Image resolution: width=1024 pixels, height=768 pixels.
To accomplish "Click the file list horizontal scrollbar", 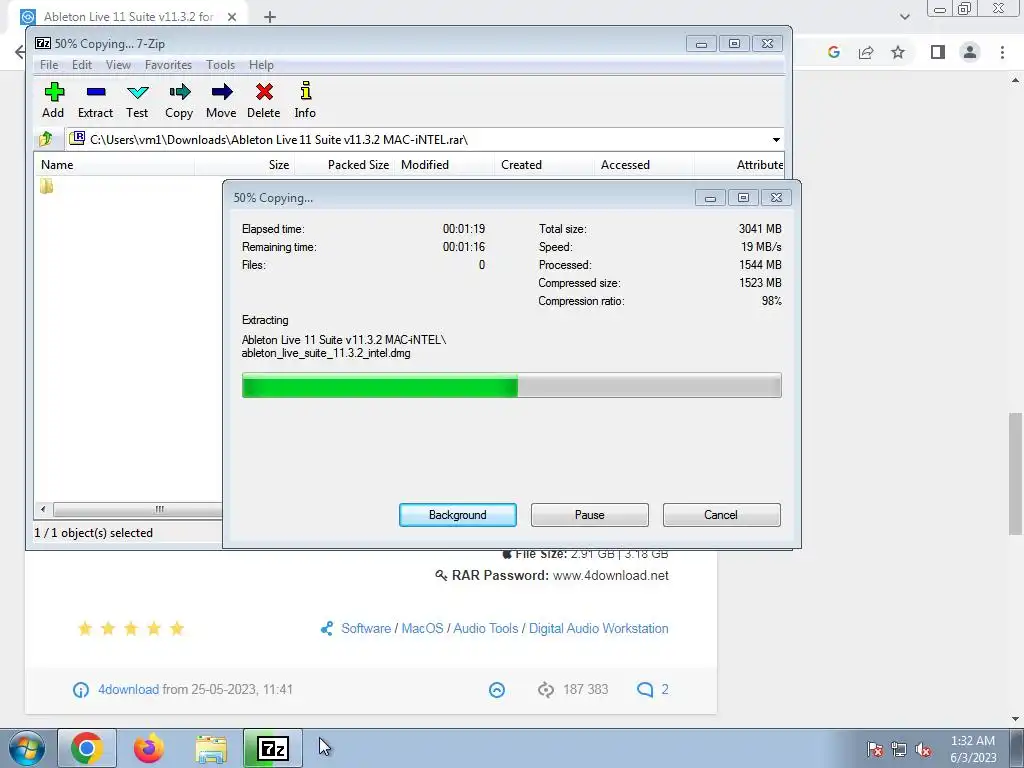I will click(137, 509).
